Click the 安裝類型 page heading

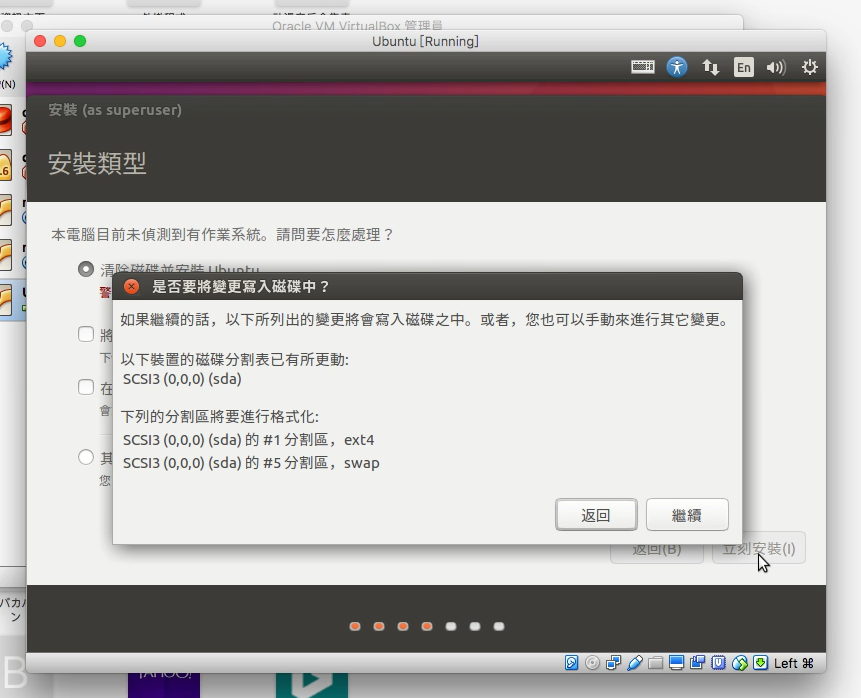tap(97, 163)
